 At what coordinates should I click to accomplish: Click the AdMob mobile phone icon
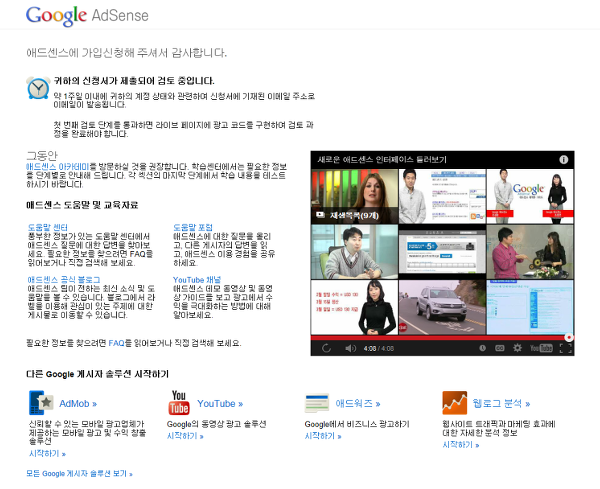point(41,403)
